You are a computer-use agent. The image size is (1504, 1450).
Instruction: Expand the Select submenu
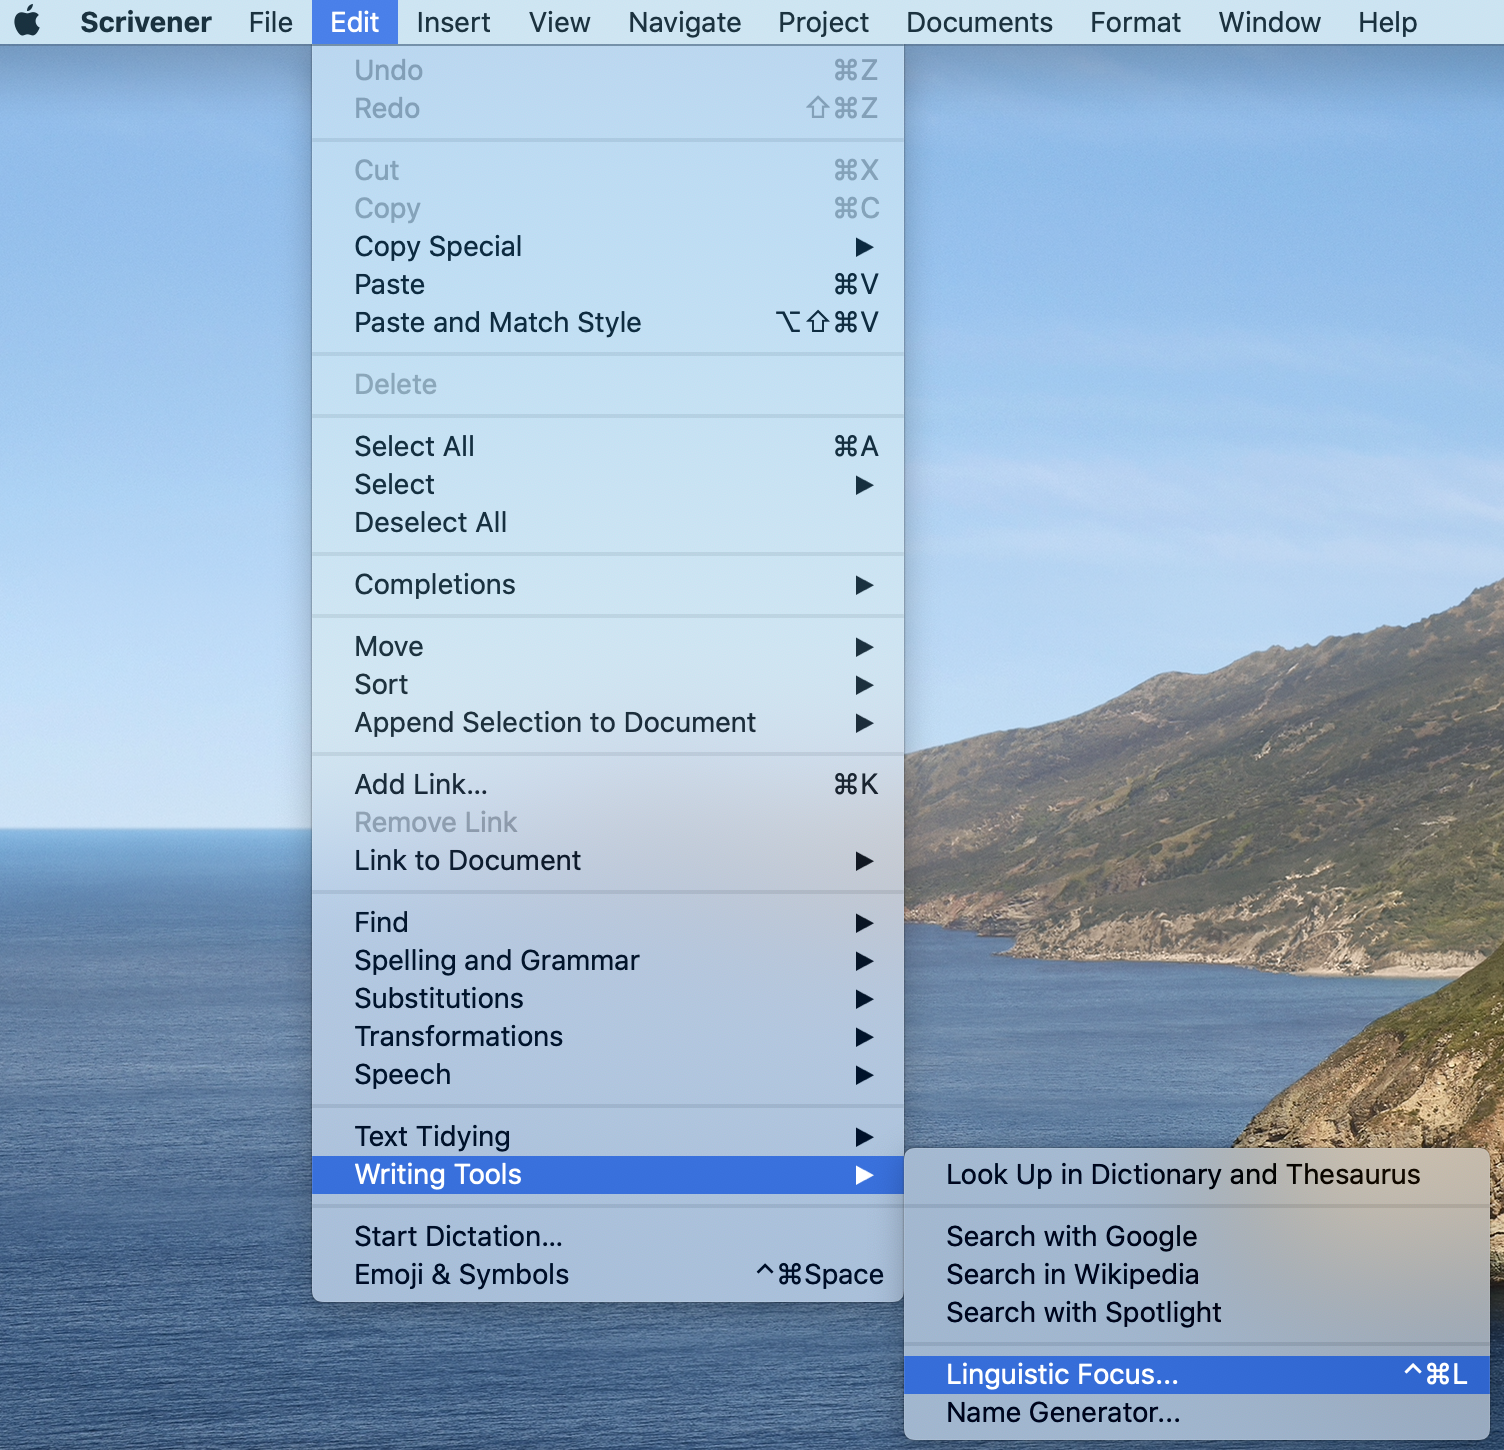(608, 485)
